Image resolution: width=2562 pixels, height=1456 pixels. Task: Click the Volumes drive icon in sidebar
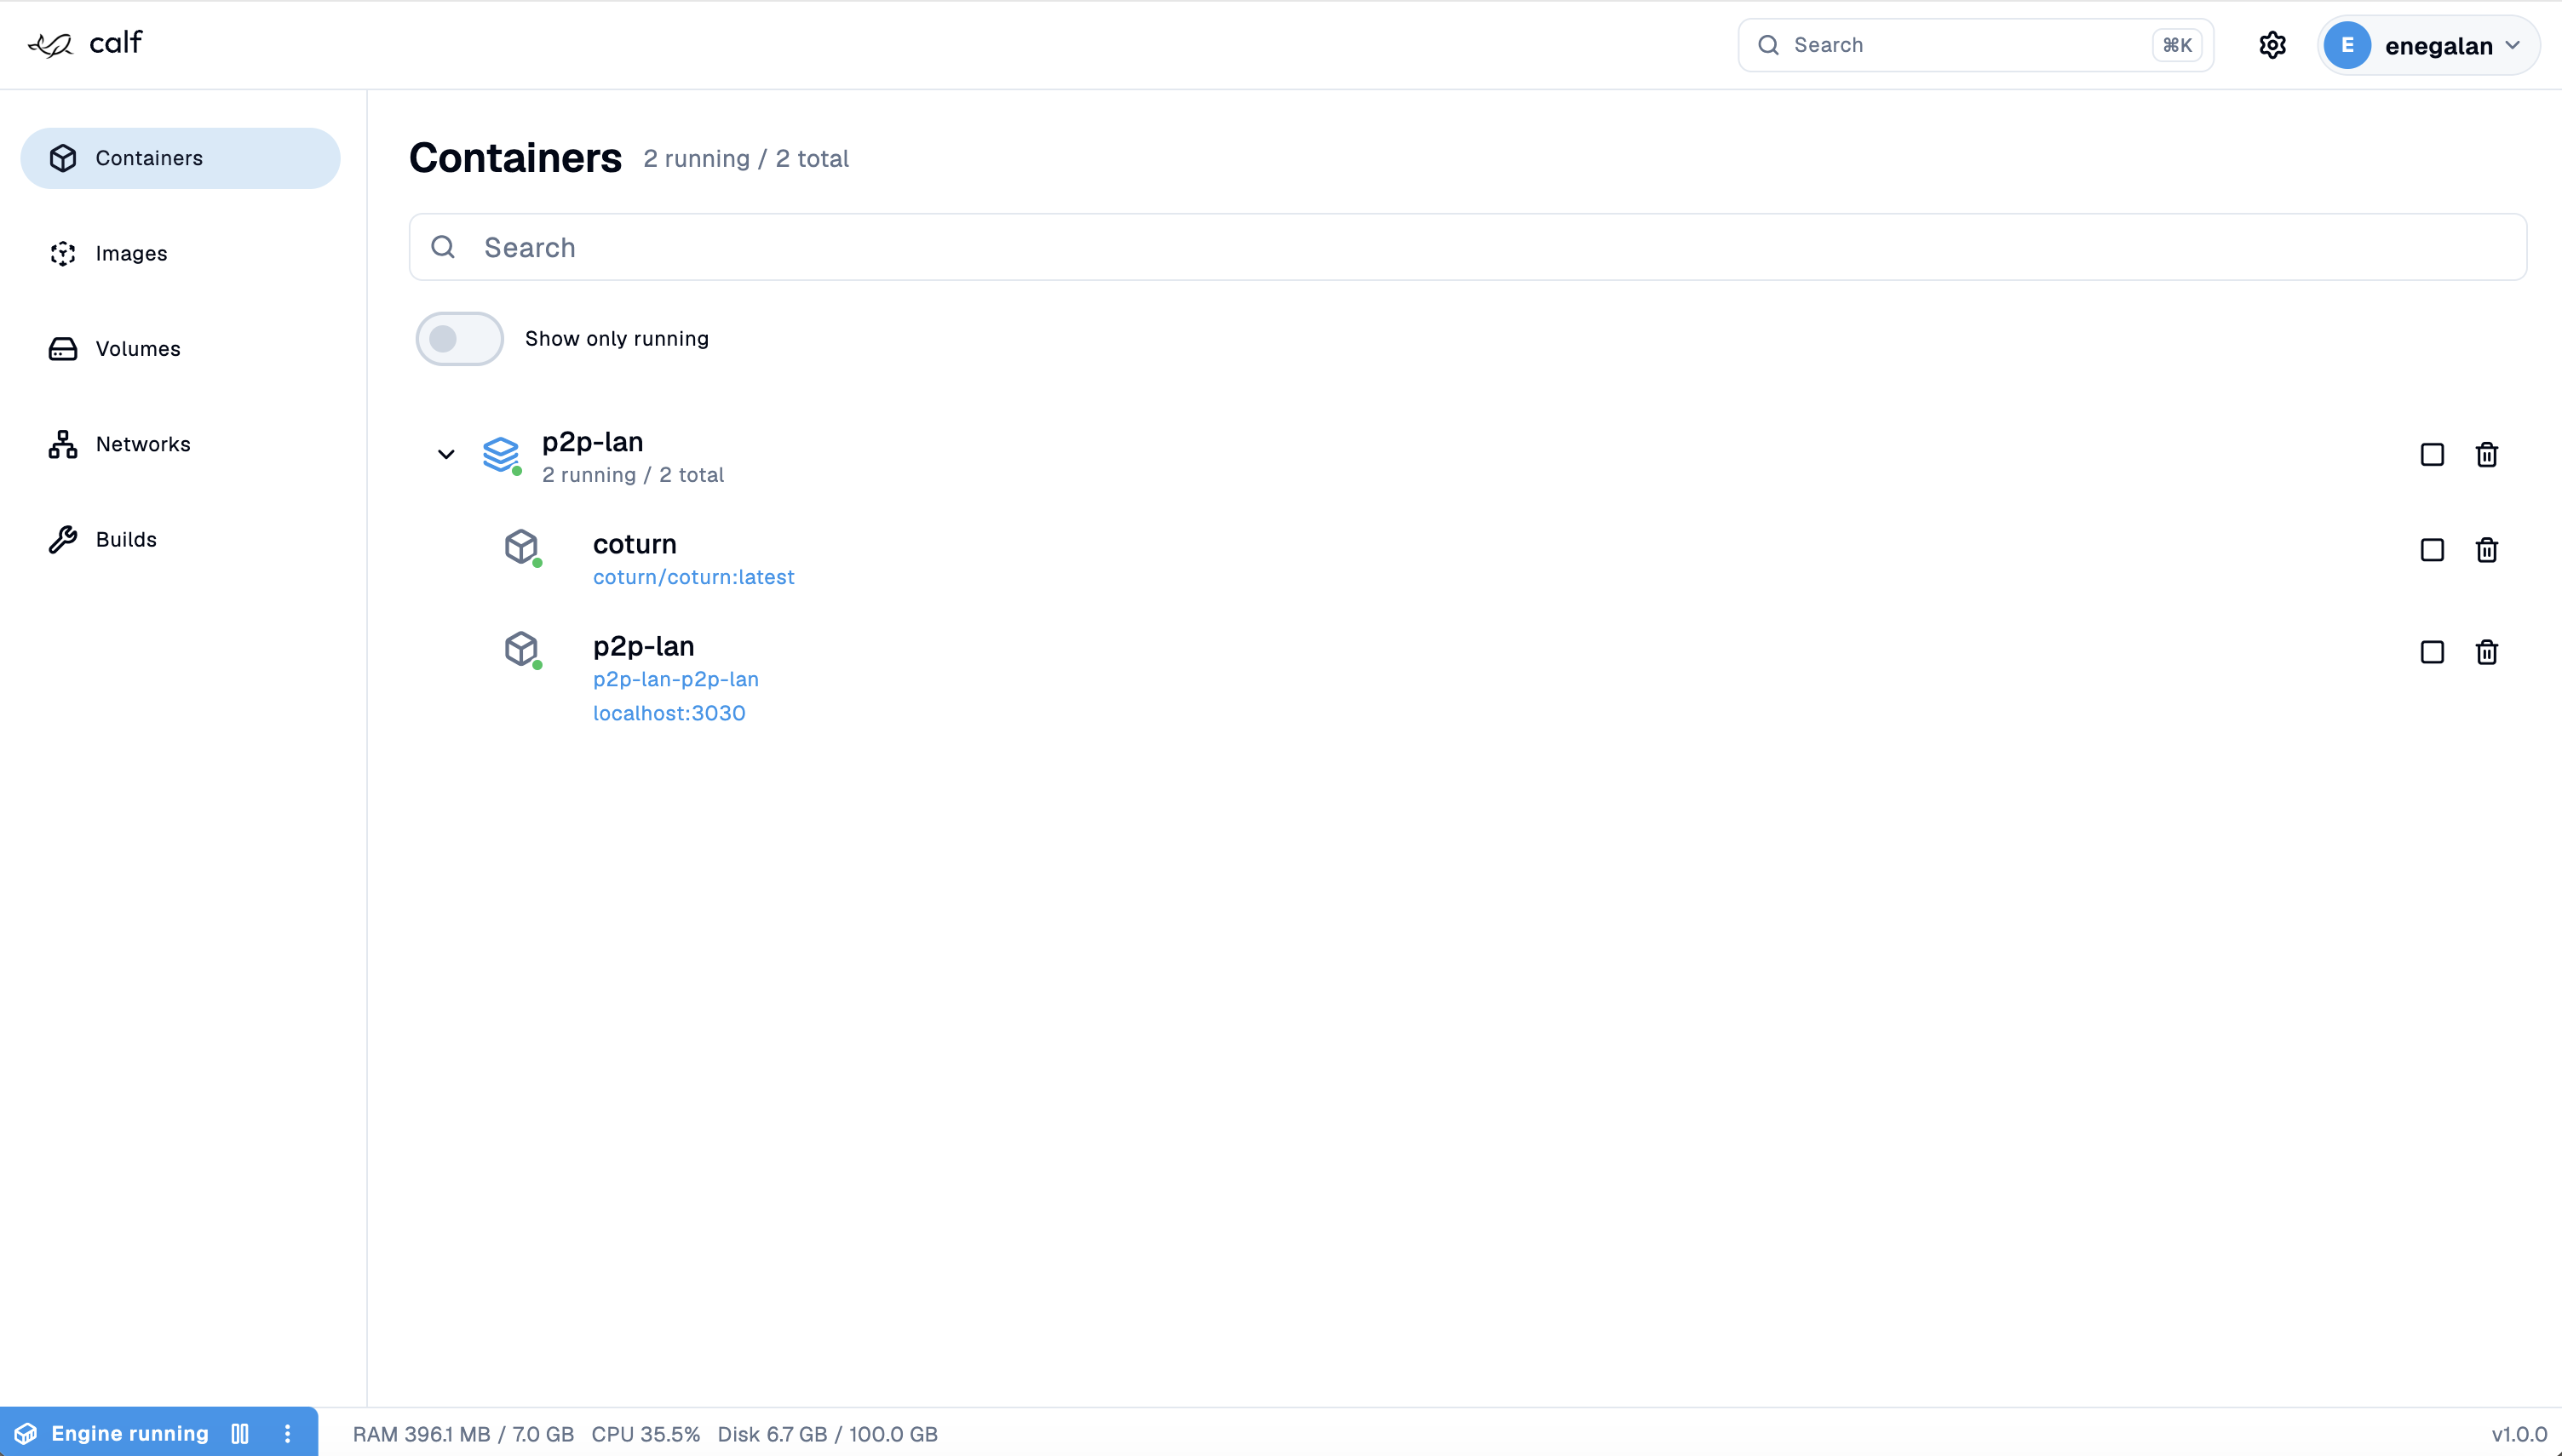coord(63,348)
